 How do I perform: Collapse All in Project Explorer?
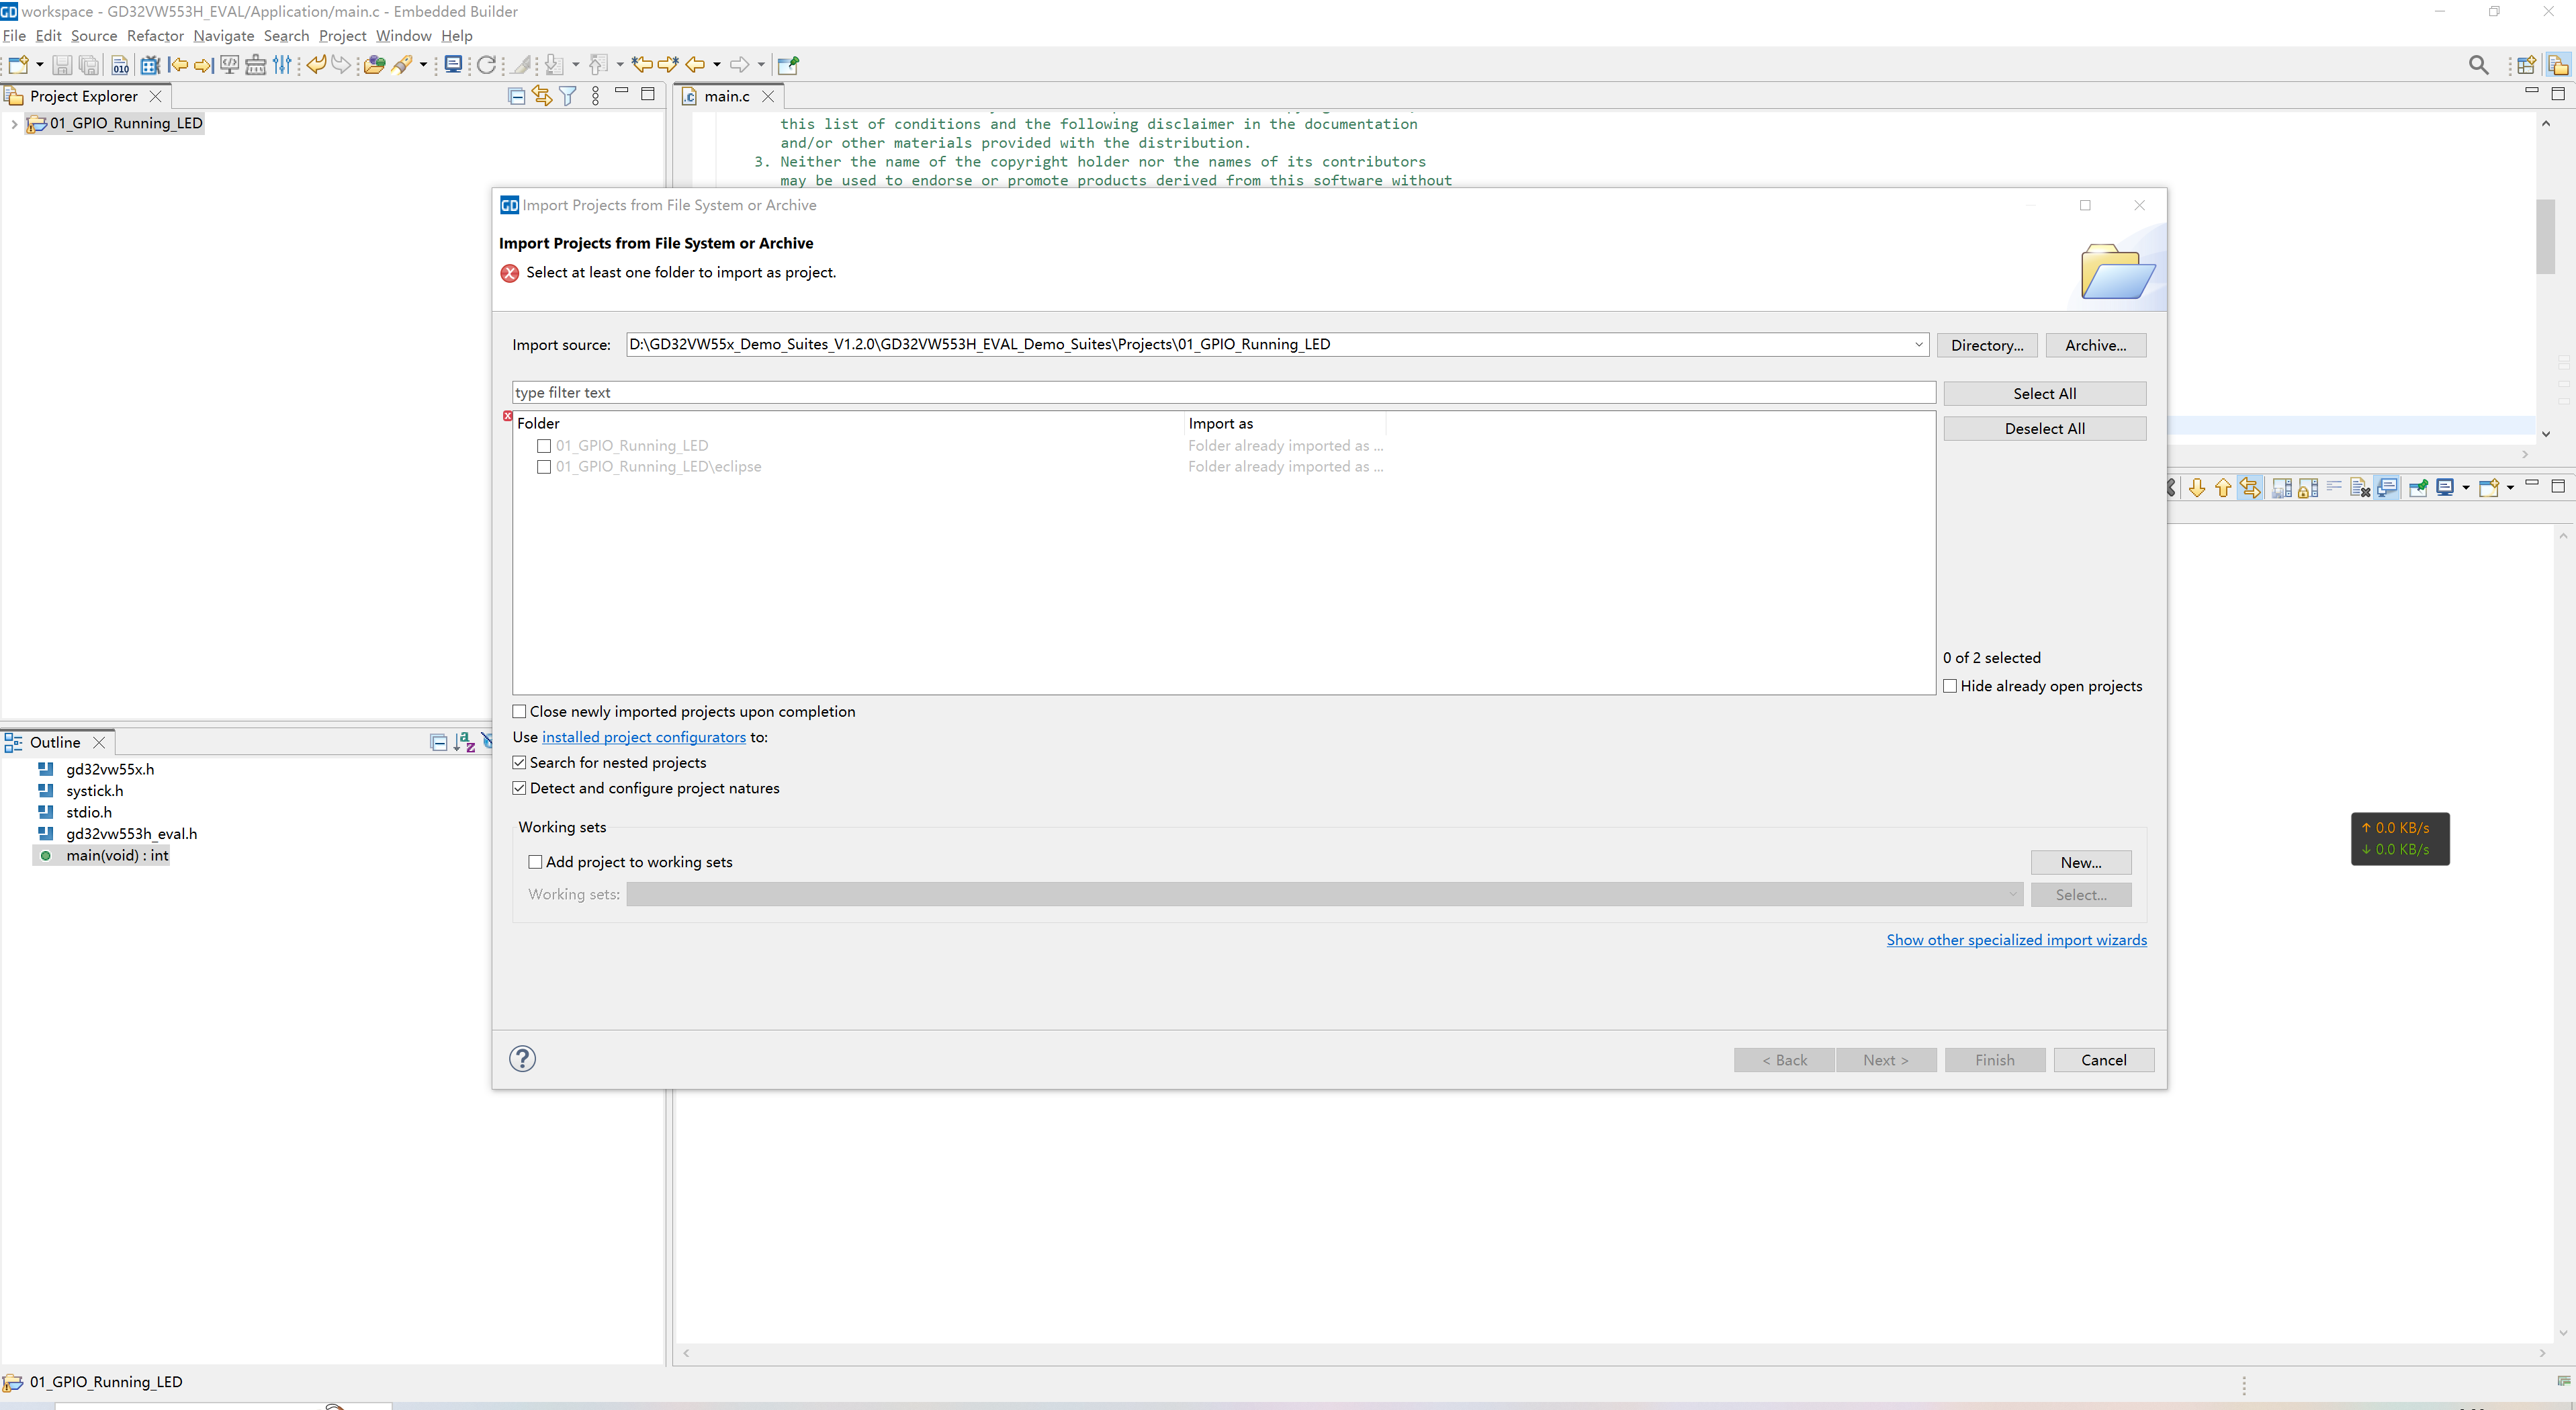pyautogui.click(x=516, y=96)
